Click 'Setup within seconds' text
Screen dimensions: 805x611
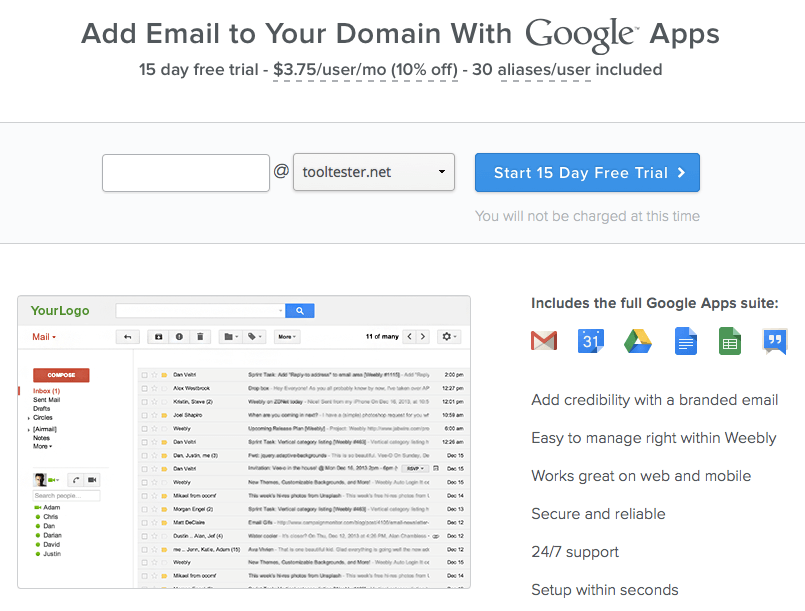coord(605,590)
